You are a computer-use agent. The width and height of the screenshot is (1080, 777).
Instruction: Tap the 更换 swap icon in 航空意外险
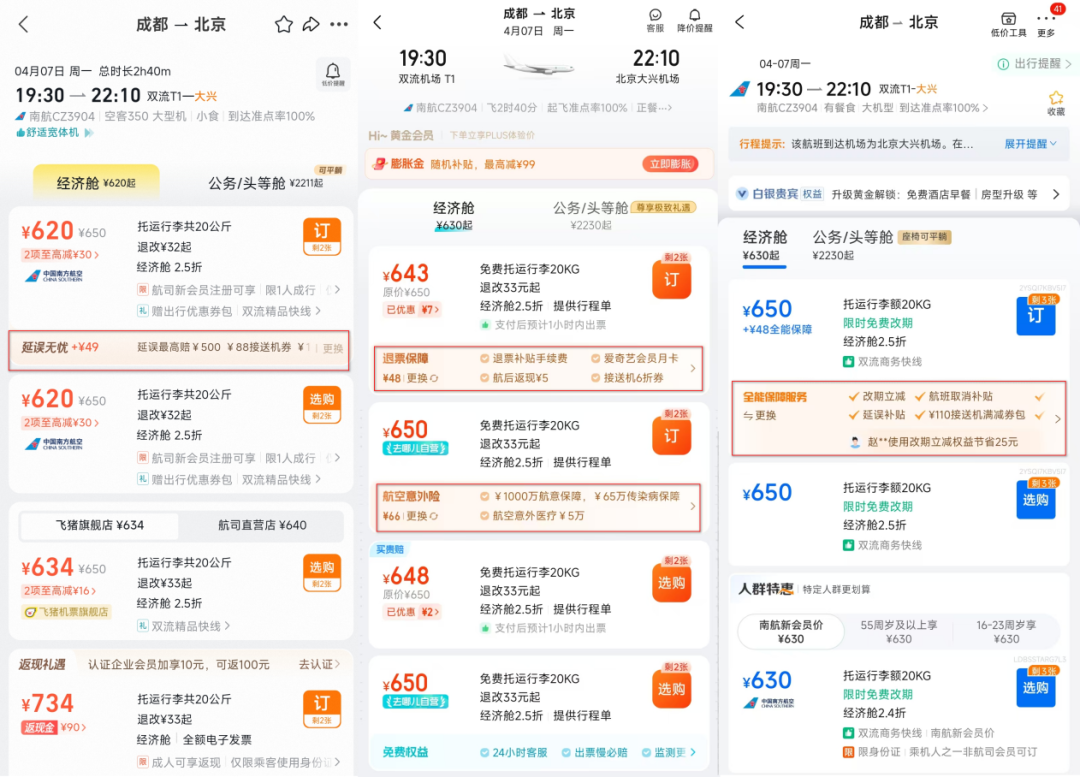434,516
